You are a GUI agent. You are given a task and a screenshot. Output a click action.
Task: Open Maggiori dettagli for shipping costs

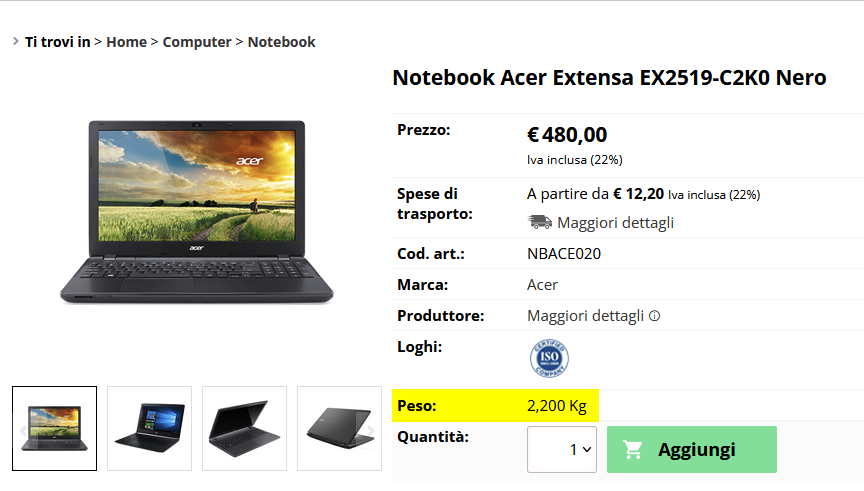pos(615,223)
